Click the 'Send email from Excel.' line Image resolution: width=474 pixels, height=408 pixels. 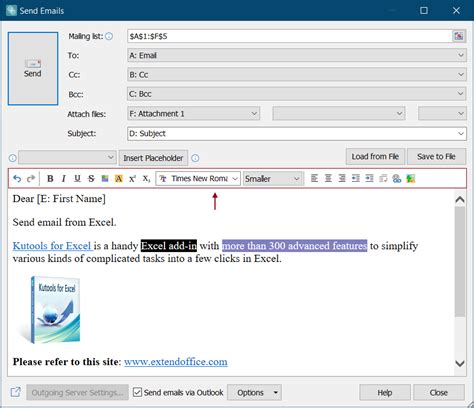tap(64, 222)
